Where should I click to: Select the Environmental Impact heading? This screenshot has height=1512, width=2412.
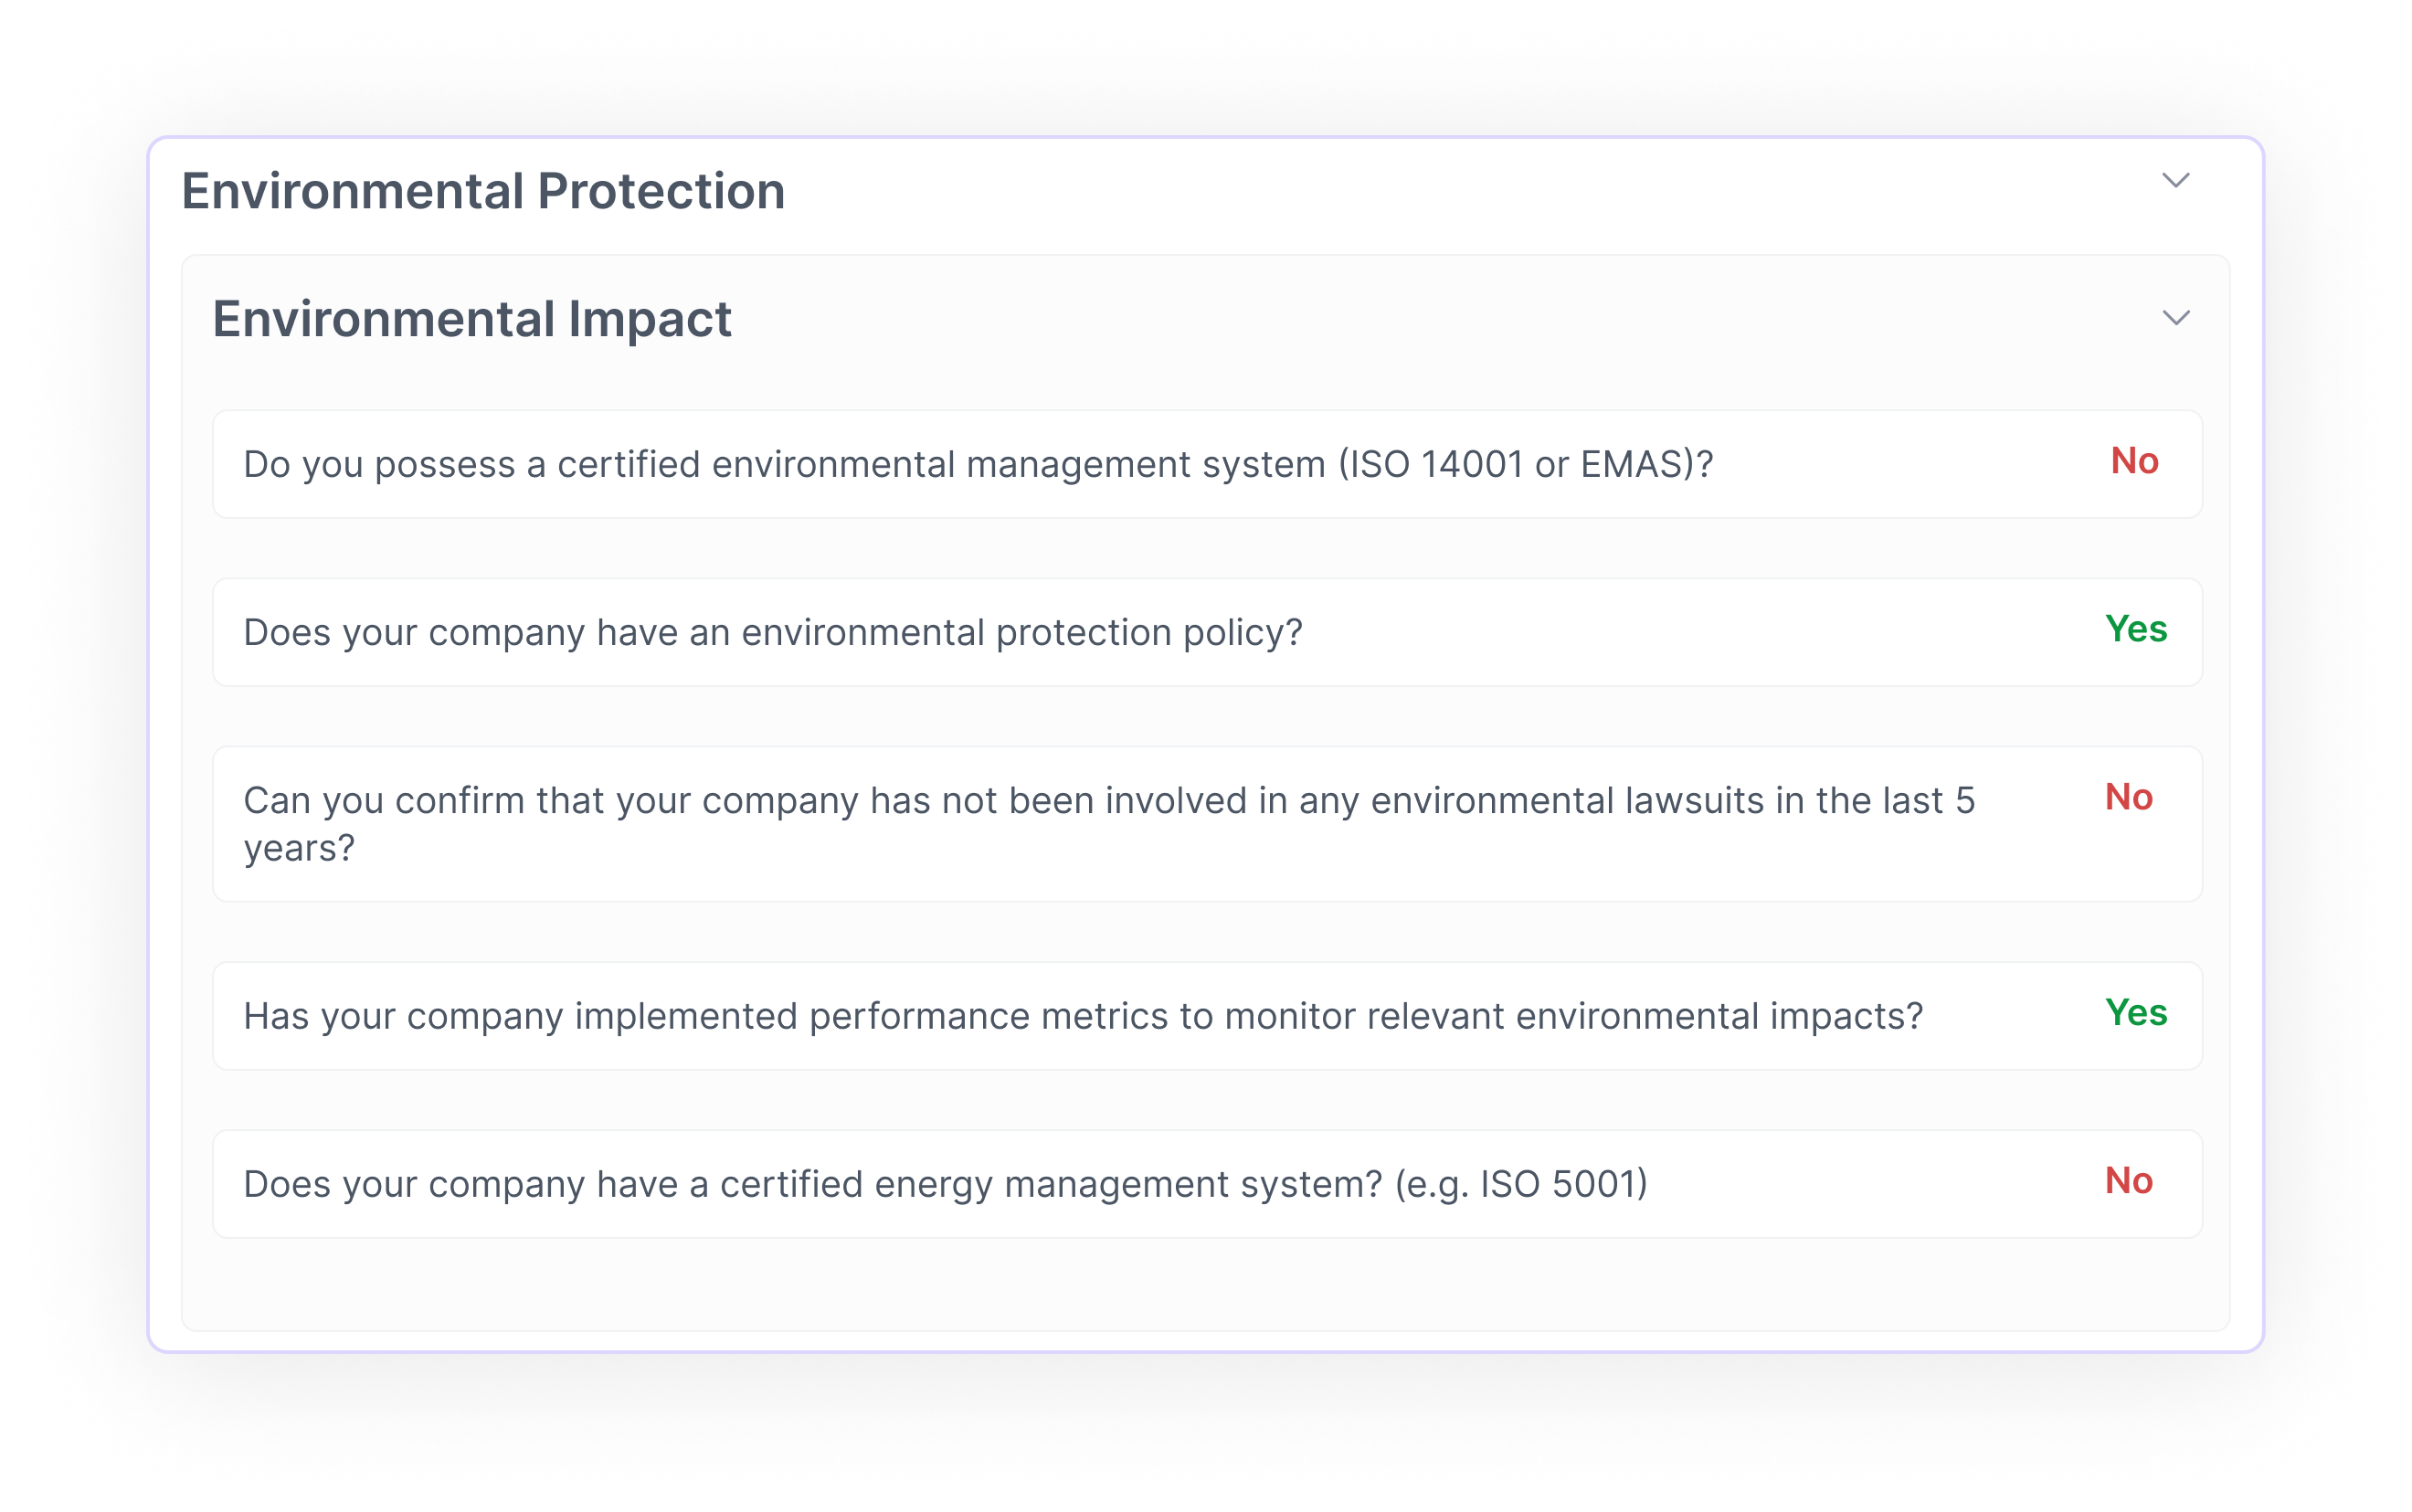point(472,320)
